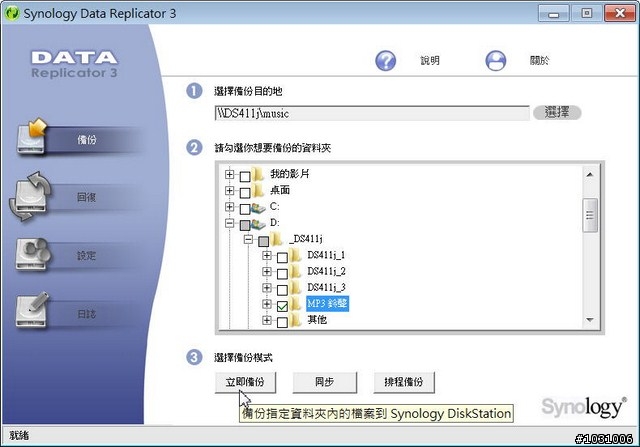The height and width of the screenshot is (447, 640).
Task: Select the _DS411j tree row label
Action: coord(306,239)
